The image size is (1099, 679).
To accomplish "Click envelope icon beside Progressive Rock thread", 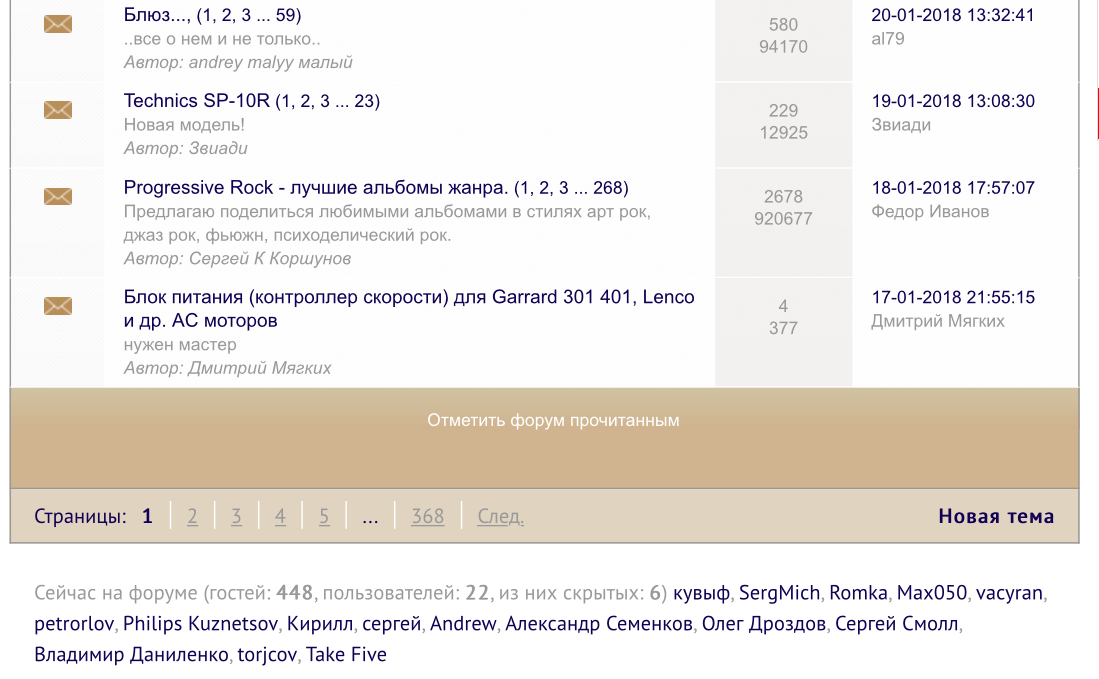I will [x=58, y=196].
